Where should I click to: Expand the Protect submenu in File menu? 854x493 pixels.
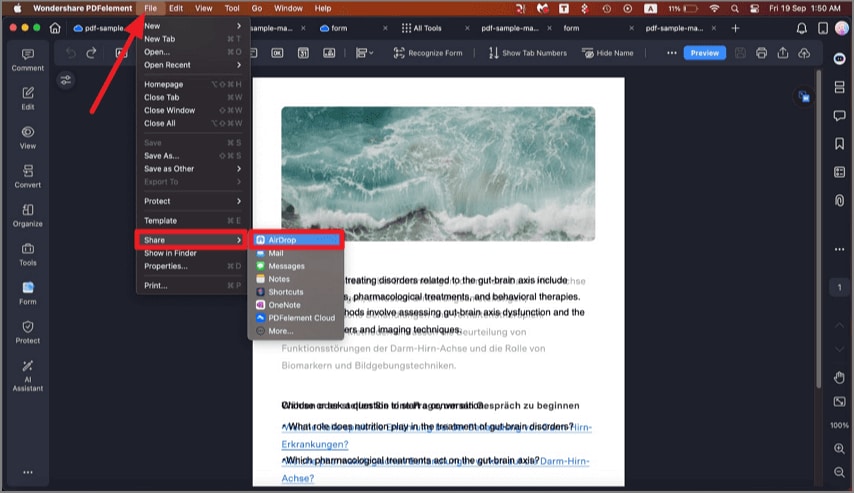click(192, 201)
